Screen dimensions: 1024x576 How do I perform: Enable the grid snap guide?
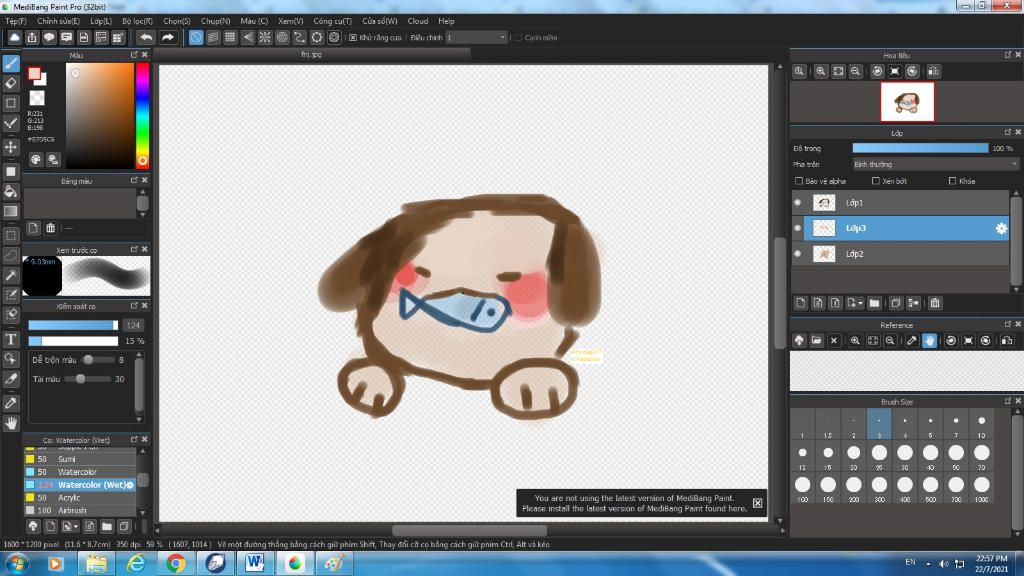click(x=230, y=37)
